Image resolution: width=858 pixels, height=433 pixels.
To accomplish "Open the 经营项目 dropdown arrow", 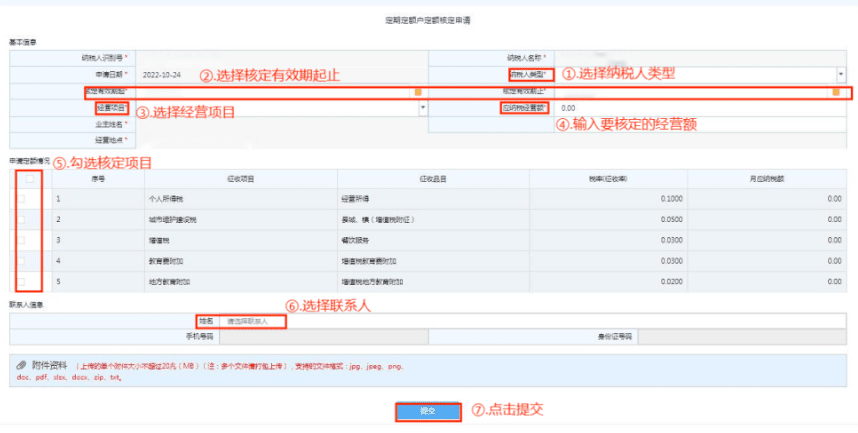I will point(422,108).
